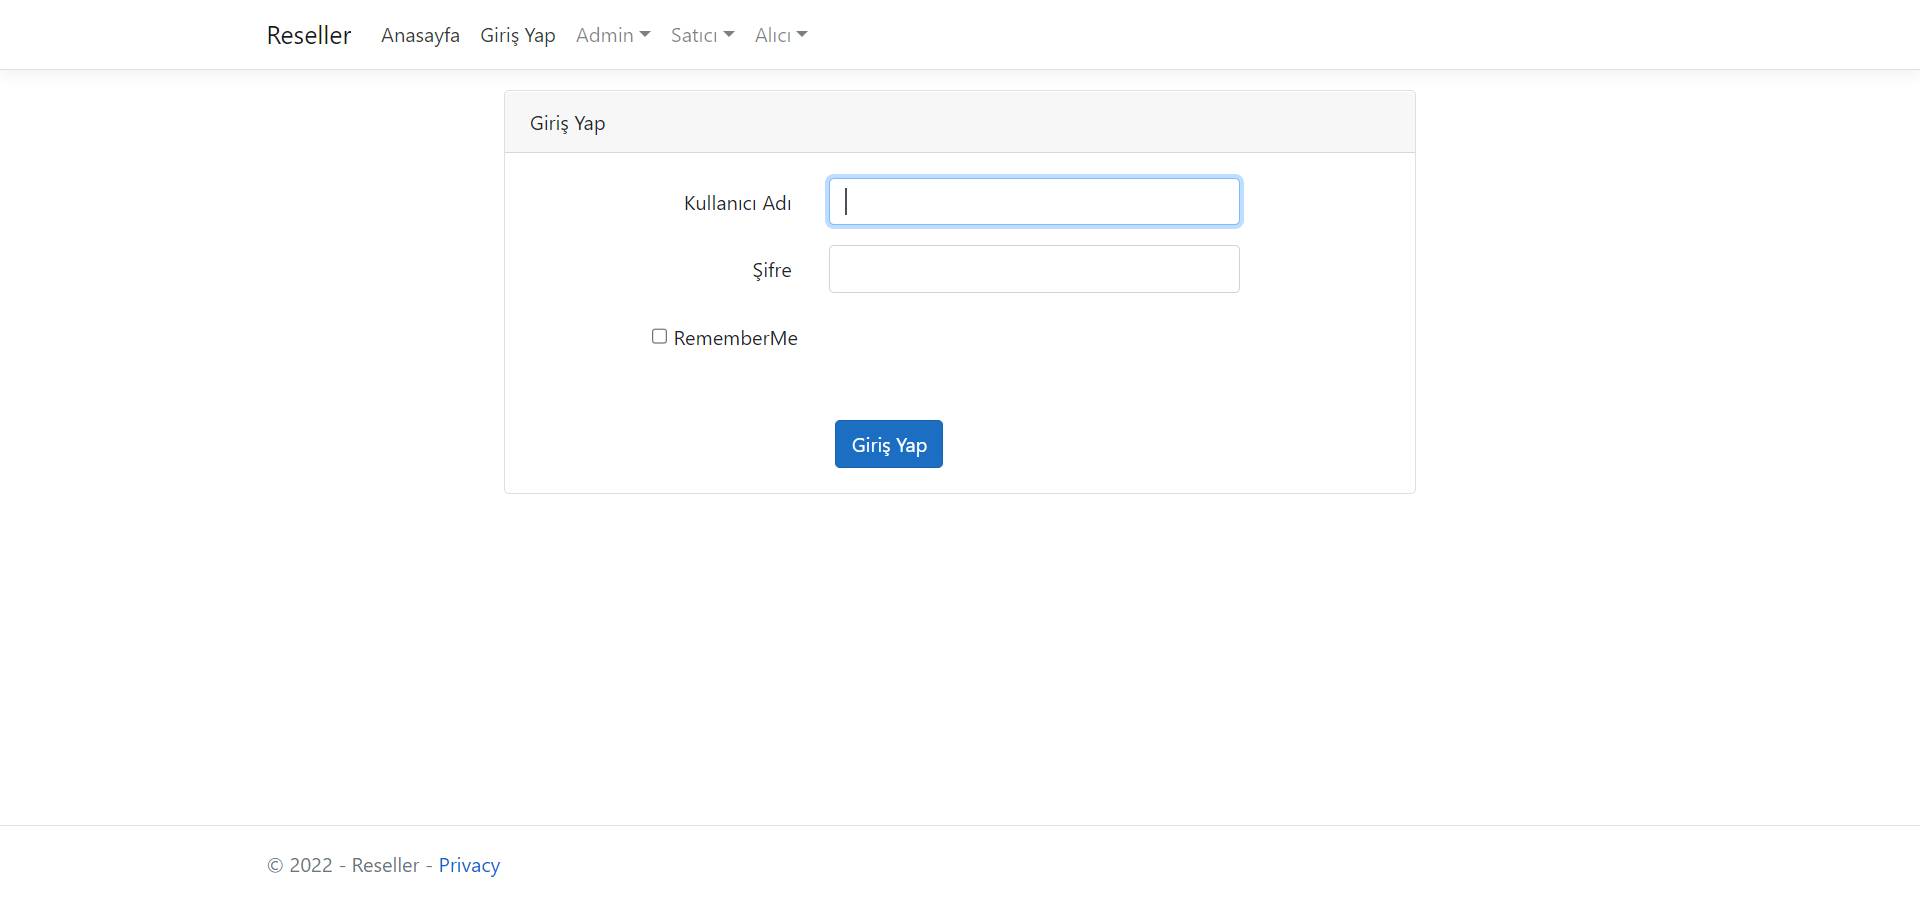1920x900 pixels.
Task: Expand the Satıcı chevron arrow
Action: pos(731,34)
